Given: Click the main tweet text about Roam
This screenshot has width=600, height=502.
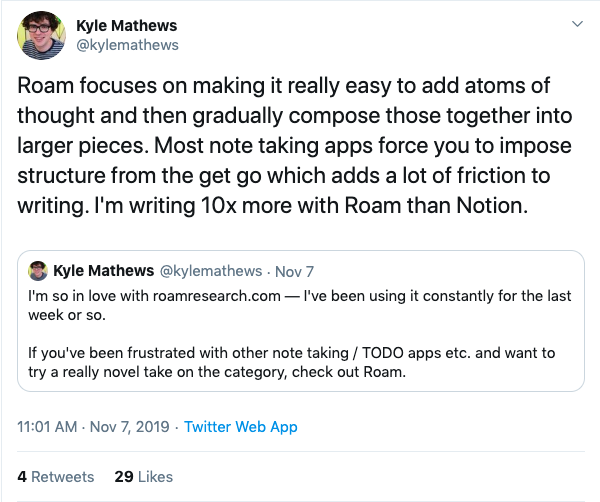Looking at the screenshot, I should (x=295, y=145).
